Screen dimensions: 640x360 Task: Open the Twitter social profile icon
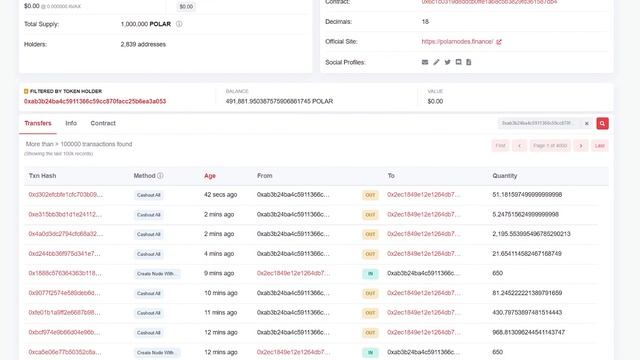click(x=447, y=62)
